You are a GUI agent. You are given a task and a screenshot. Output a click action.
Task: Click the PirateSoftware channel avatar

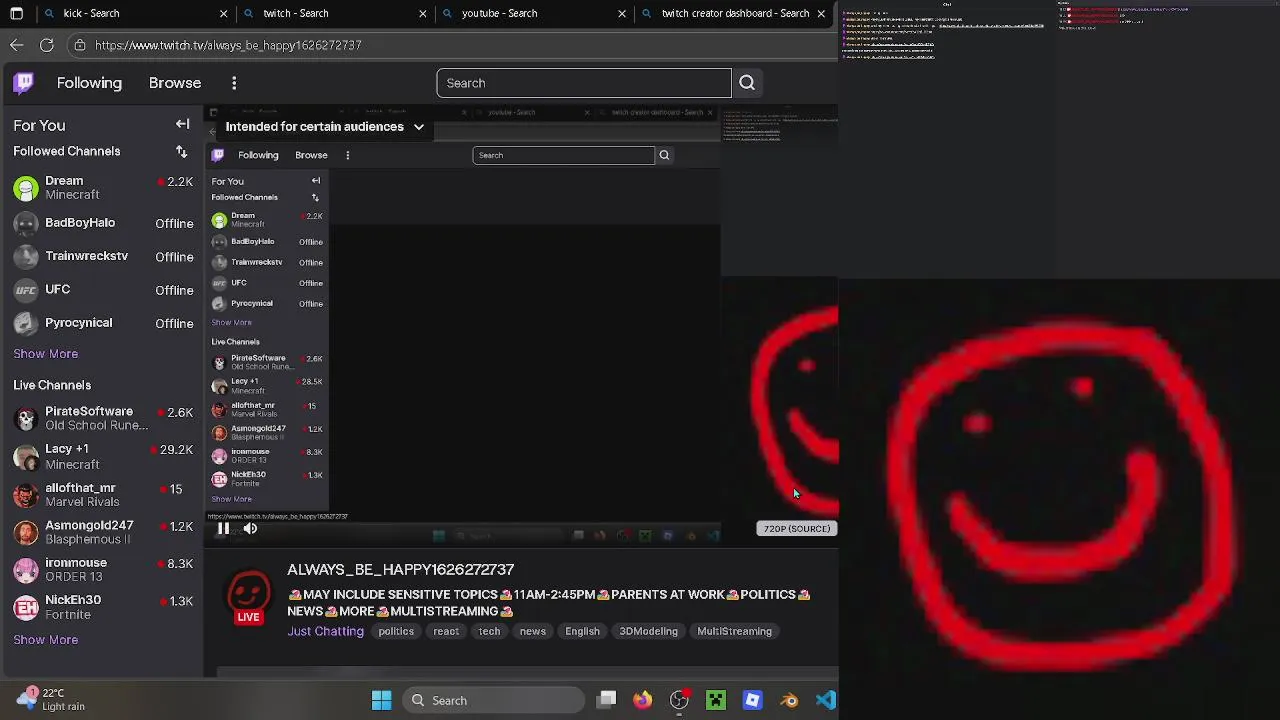pyautogui.click(x=26, y=418)
